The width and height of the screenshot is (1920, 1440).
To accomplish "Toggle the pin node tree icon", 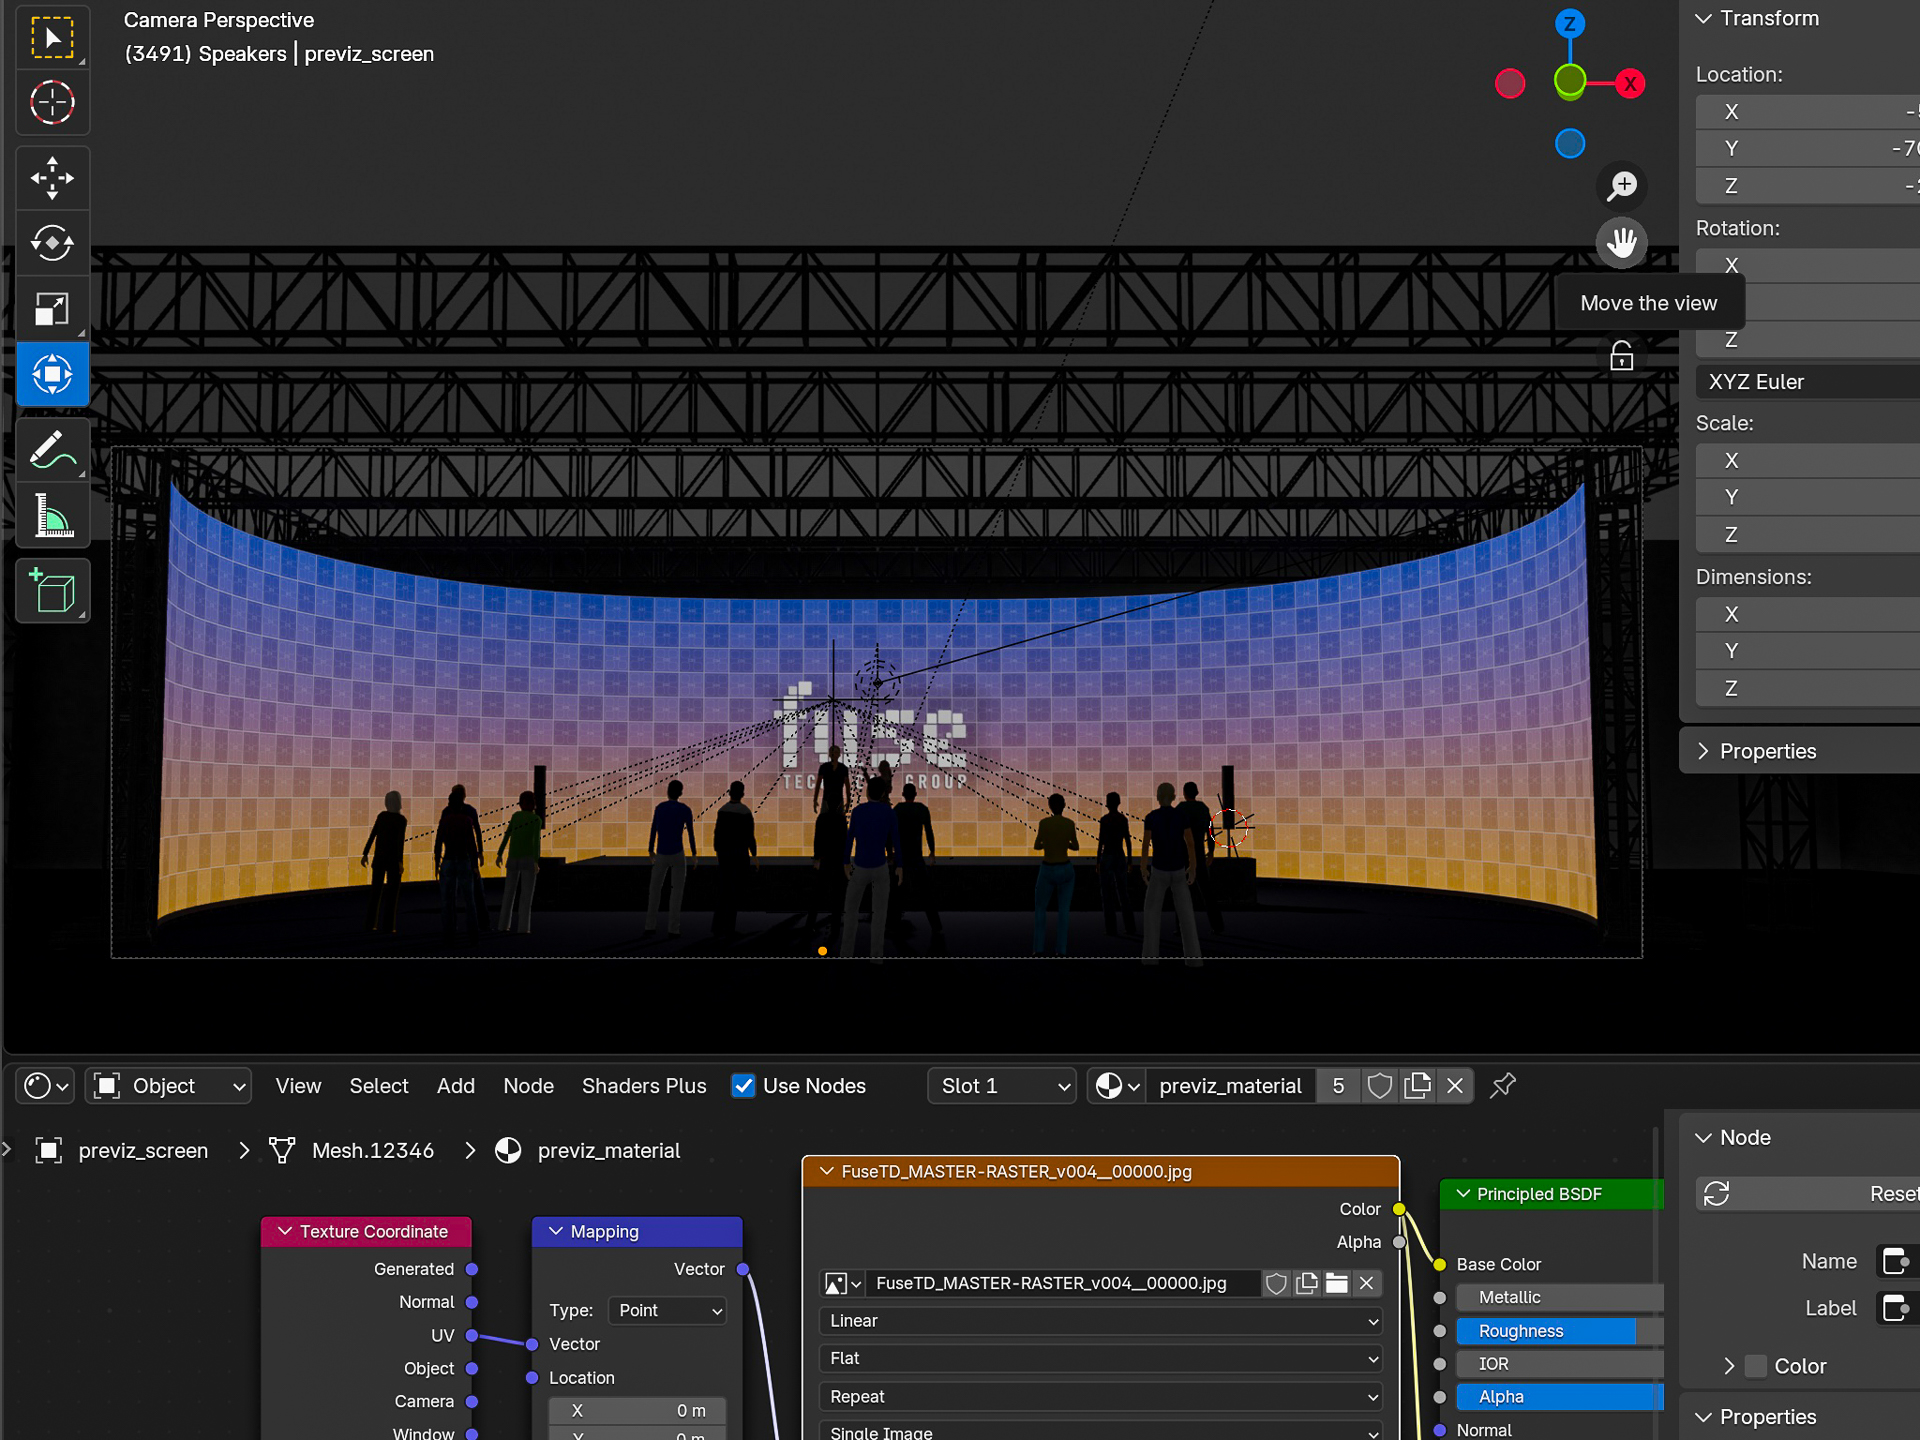I will point(1502,1086).
